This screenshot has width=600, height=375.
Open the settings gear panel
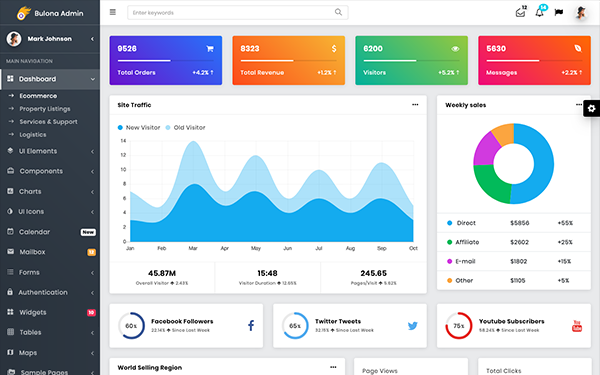click(x=592, y=108)
